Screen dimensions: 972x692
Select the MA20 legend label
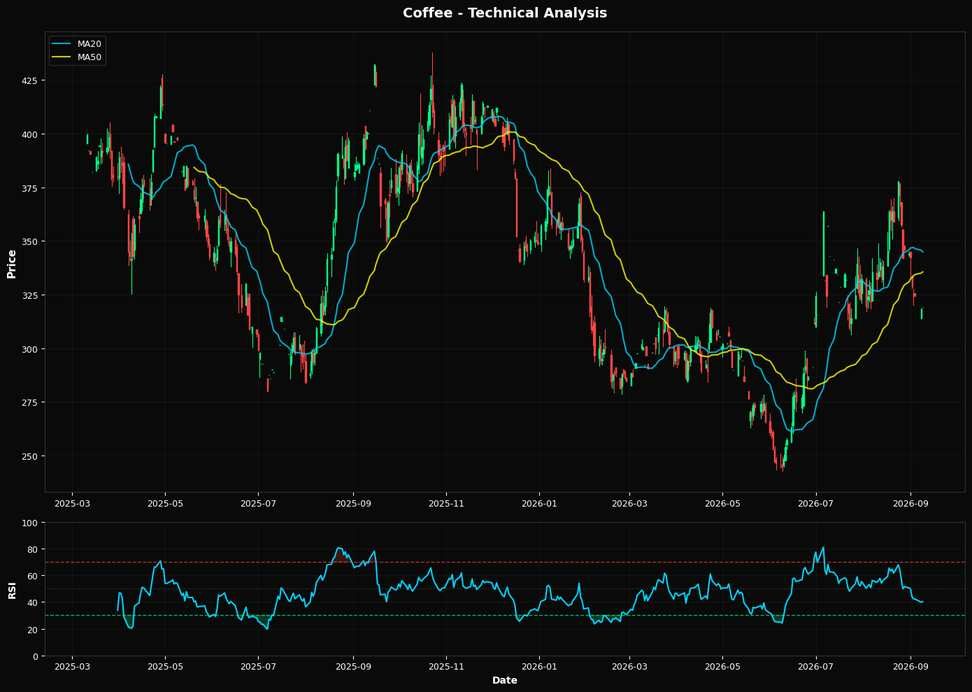pos(90,44)
